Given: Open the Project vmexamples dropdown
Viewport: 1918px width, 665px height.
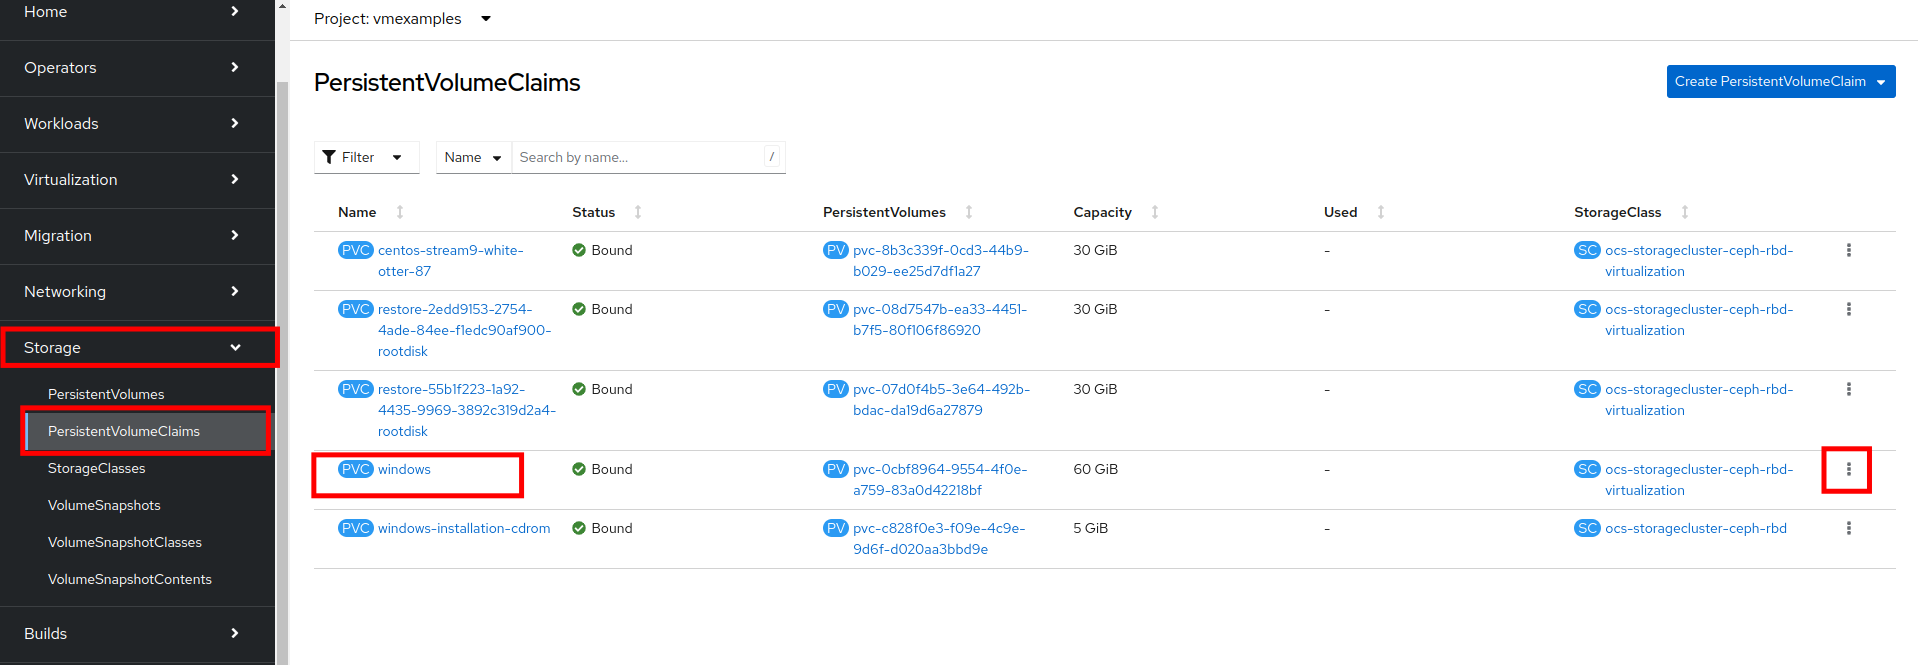Looking at the screenshot, I should coord(402,19).
